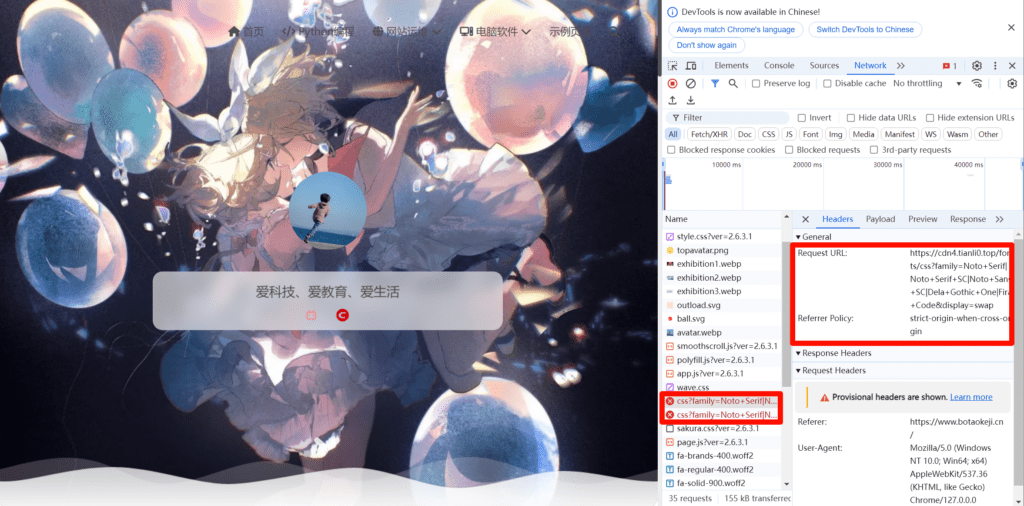
Task: Check the Disable cache option
Action: click(827, 84)
